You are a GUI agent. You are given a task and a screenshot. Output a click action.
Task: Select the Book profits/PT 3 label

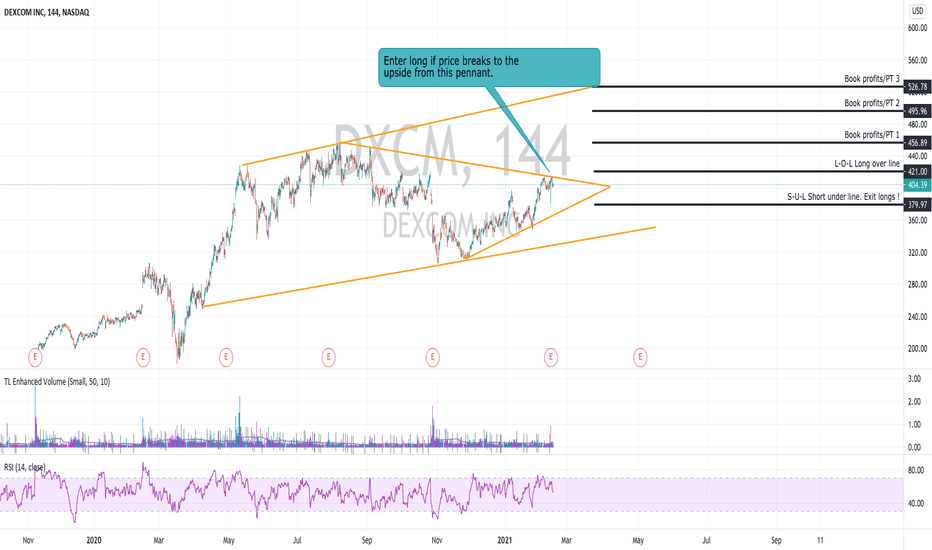[872, 78]
